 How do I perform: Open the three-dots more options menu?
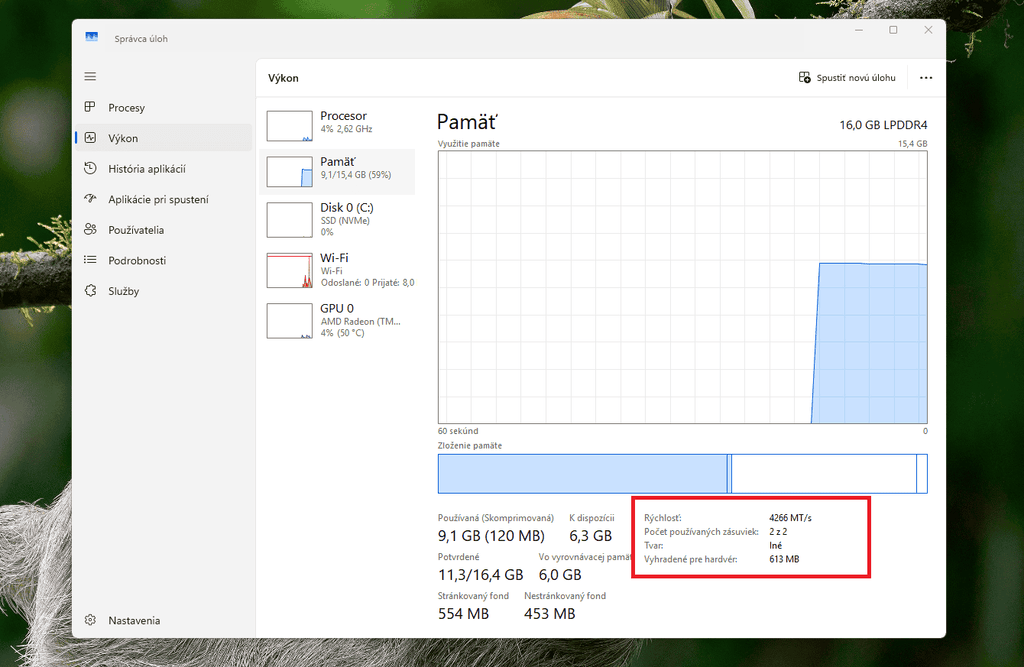[x=925, y=78]
